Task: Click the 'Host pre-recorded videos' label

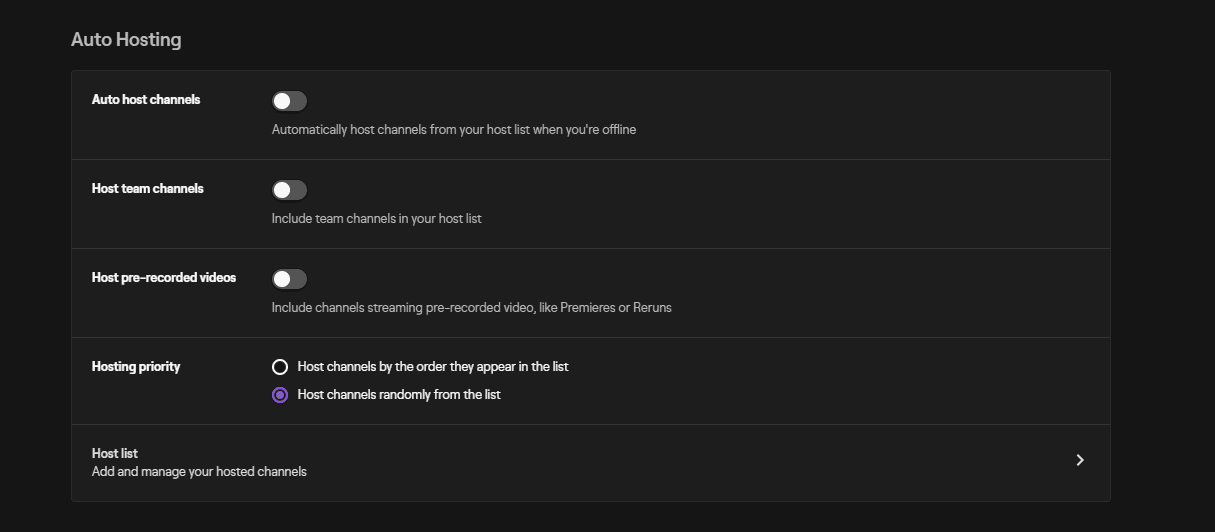Action: coord(164,278)
